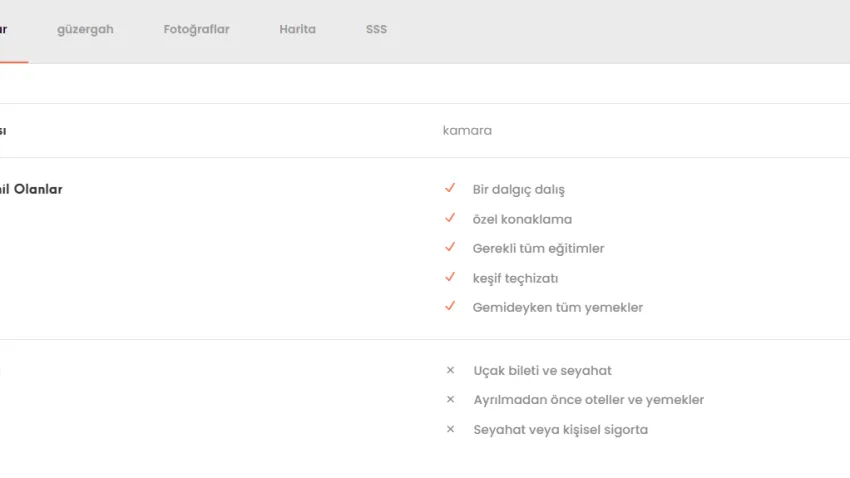The image size is (850, 478).
Task: Click the X icon beside 'Seyahat veya kişisel sigorta'
Action: pos(450,429)
